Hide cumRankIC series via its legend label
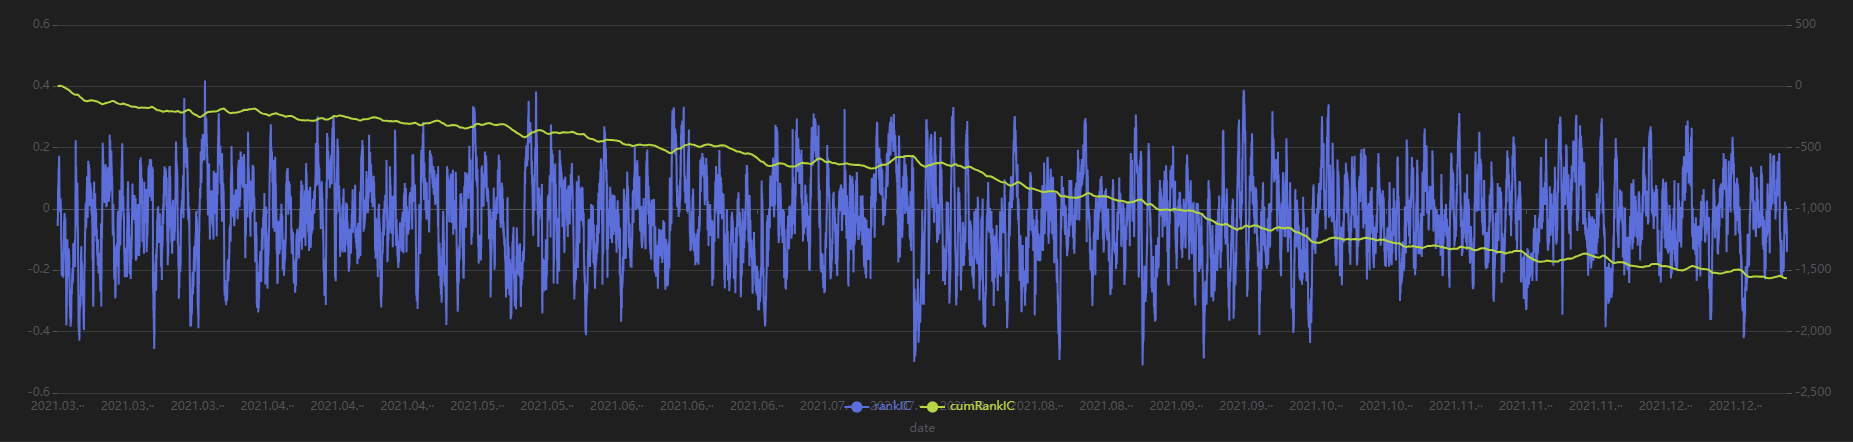The width and height of the screenshot is (1853, 442). tap(982, 406)
